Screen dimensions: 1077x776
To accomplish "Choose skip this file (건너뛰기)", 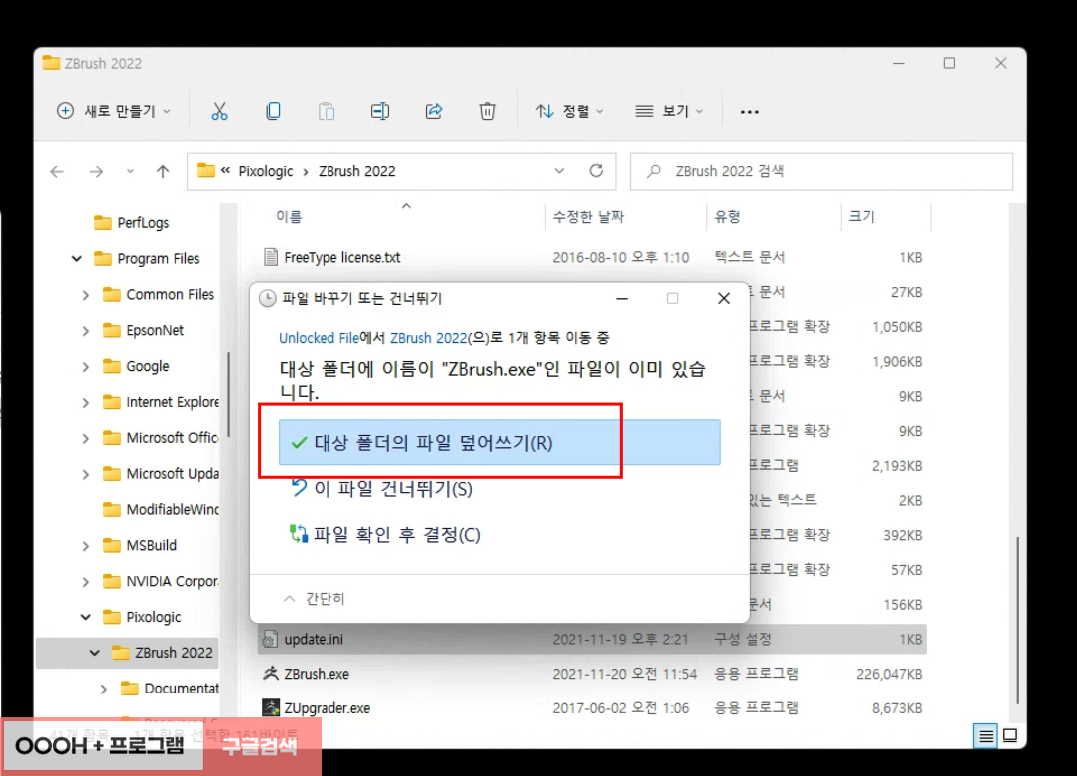I will (x=383, y=489).
